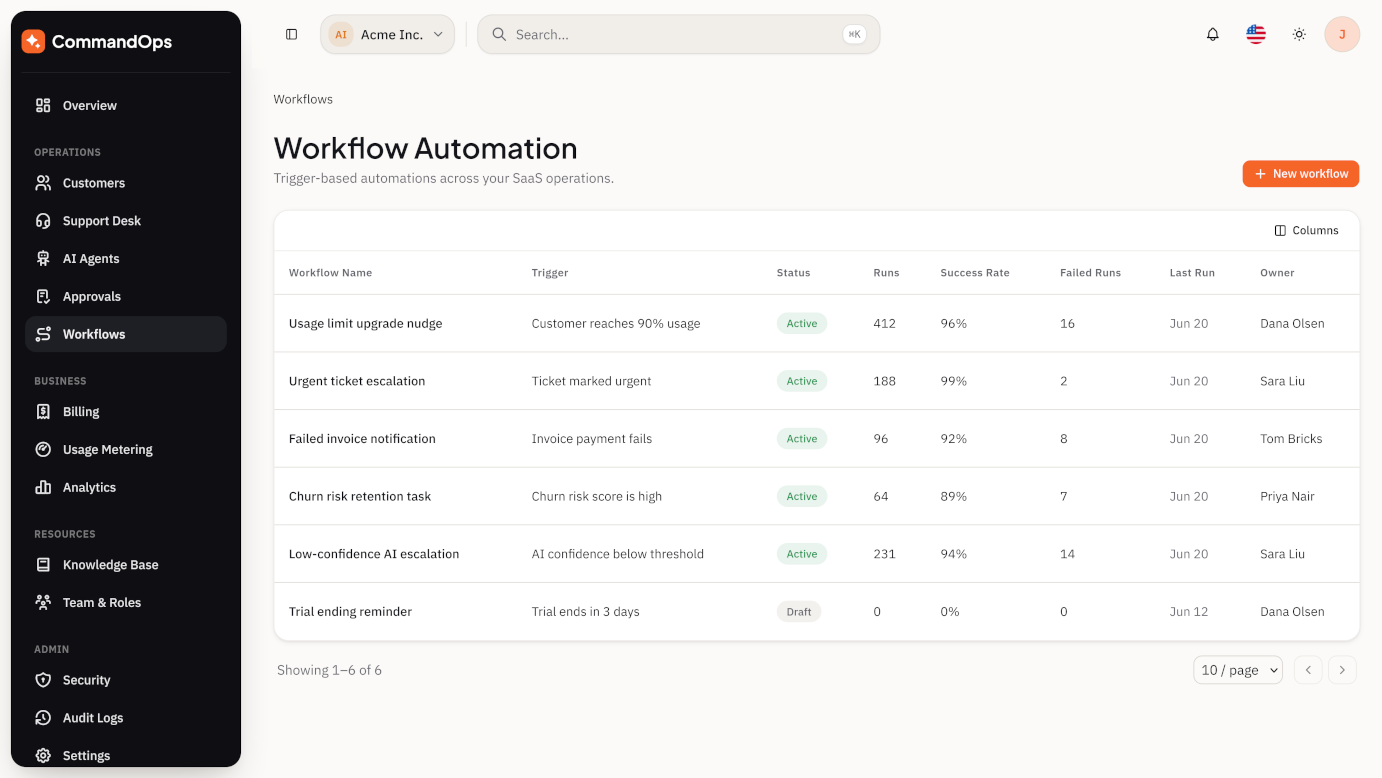Click Active badge in Urgent ticket row

[x=802, y=381]
